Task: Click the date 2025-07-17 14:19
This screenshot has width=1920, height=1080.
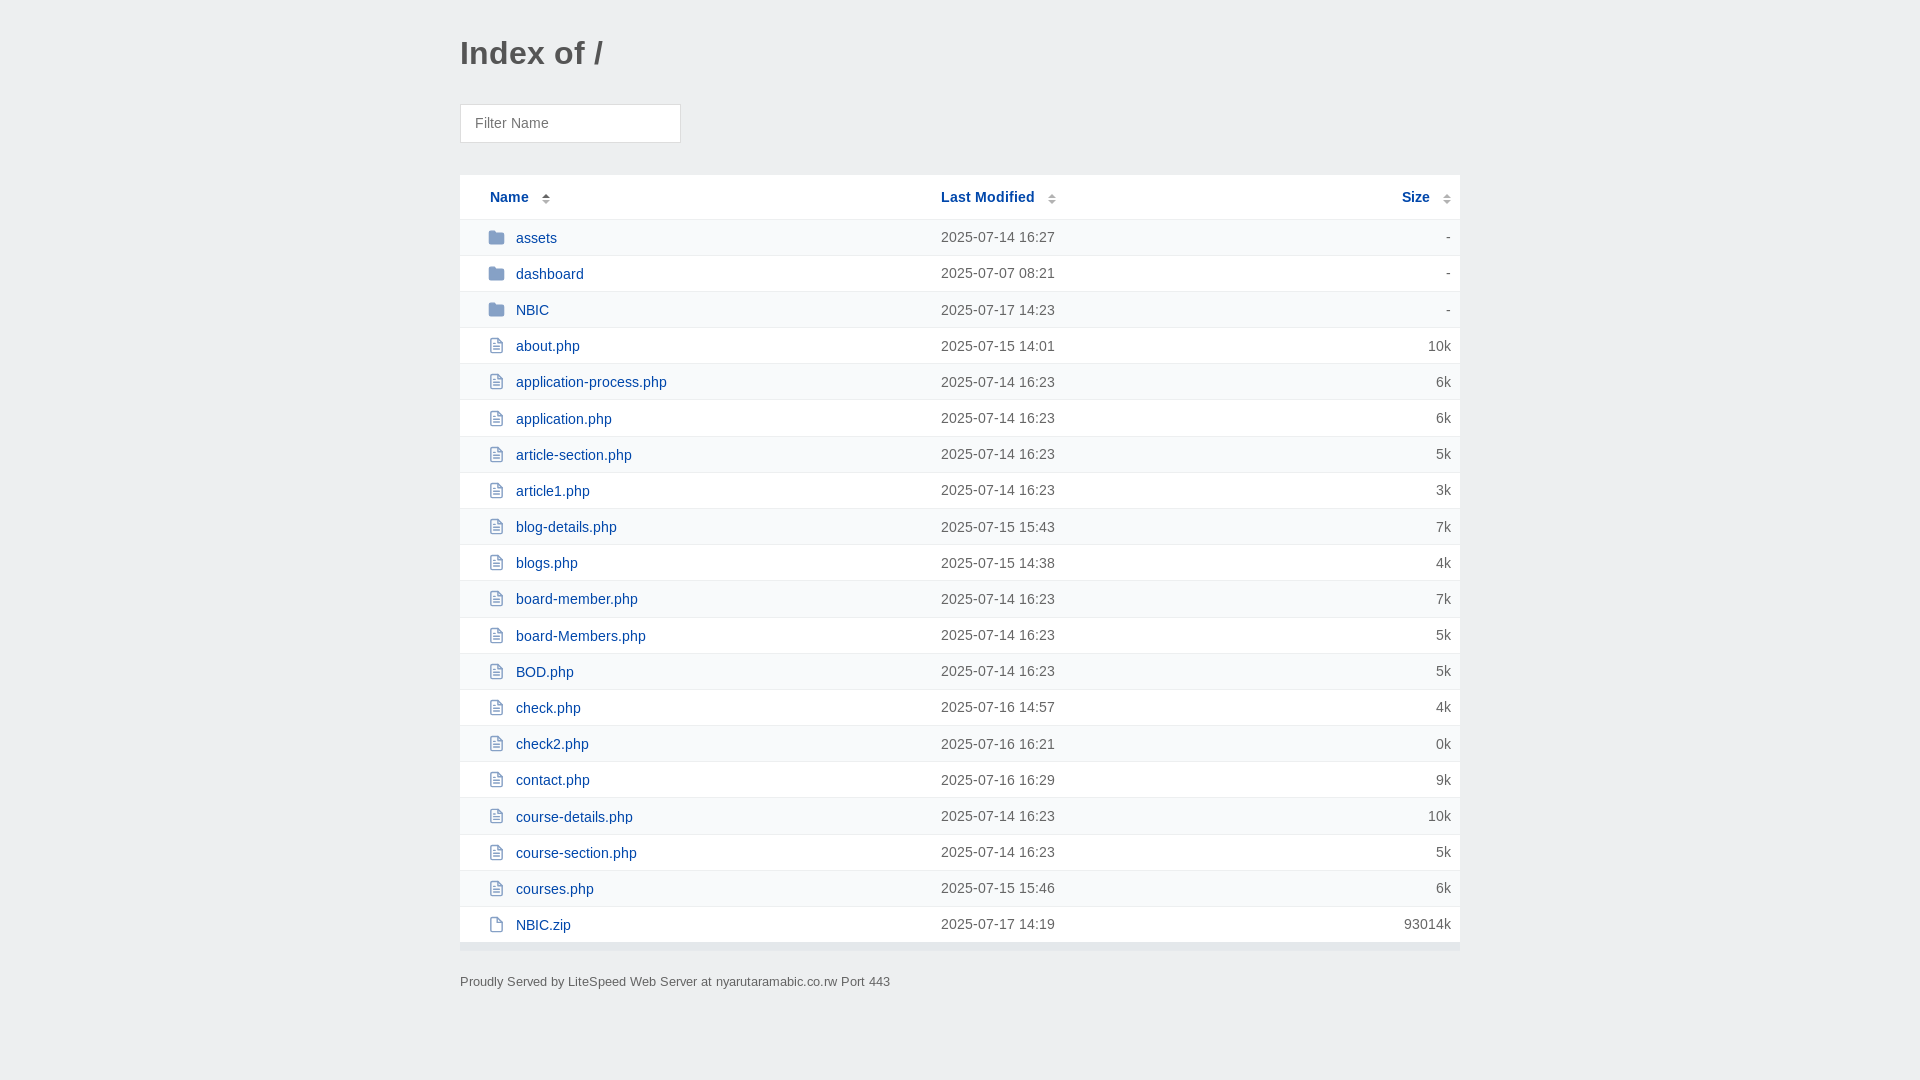Action: pyautogui.click(x=998, y=924)
